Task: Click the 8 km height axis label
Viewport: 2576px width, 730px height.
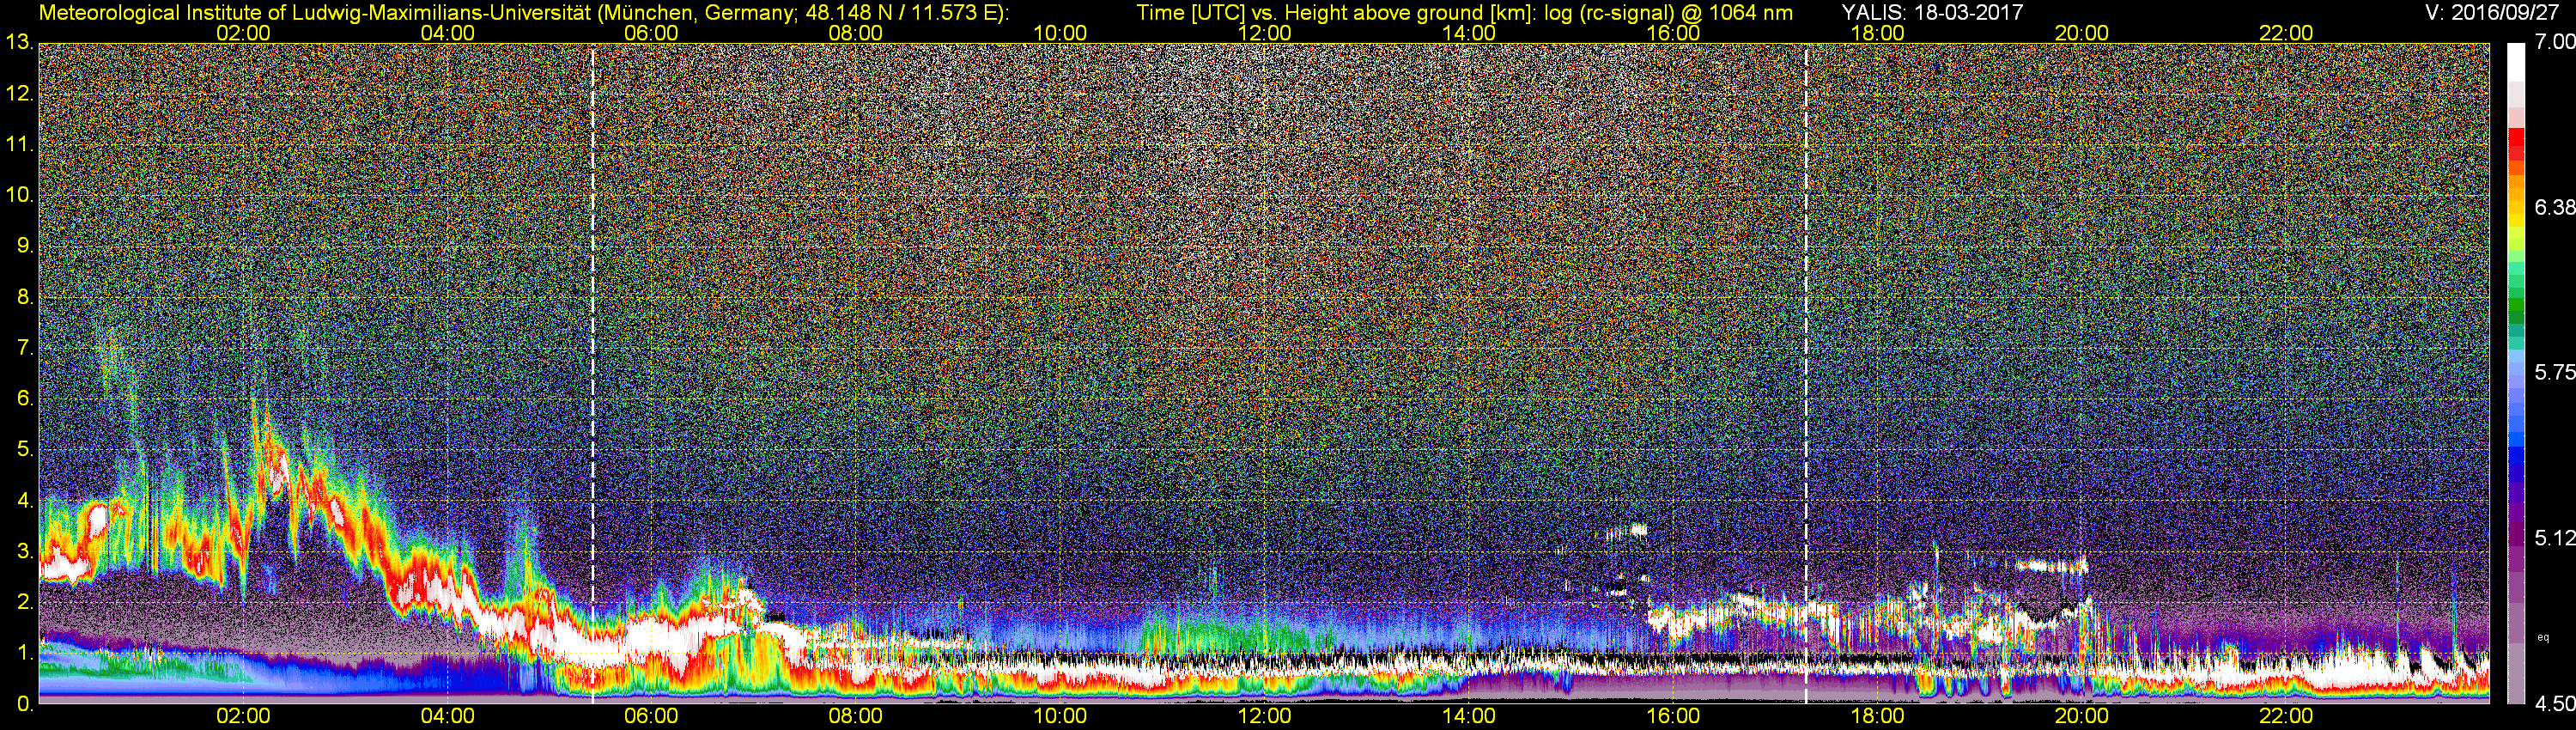Action: coord(25,297)
